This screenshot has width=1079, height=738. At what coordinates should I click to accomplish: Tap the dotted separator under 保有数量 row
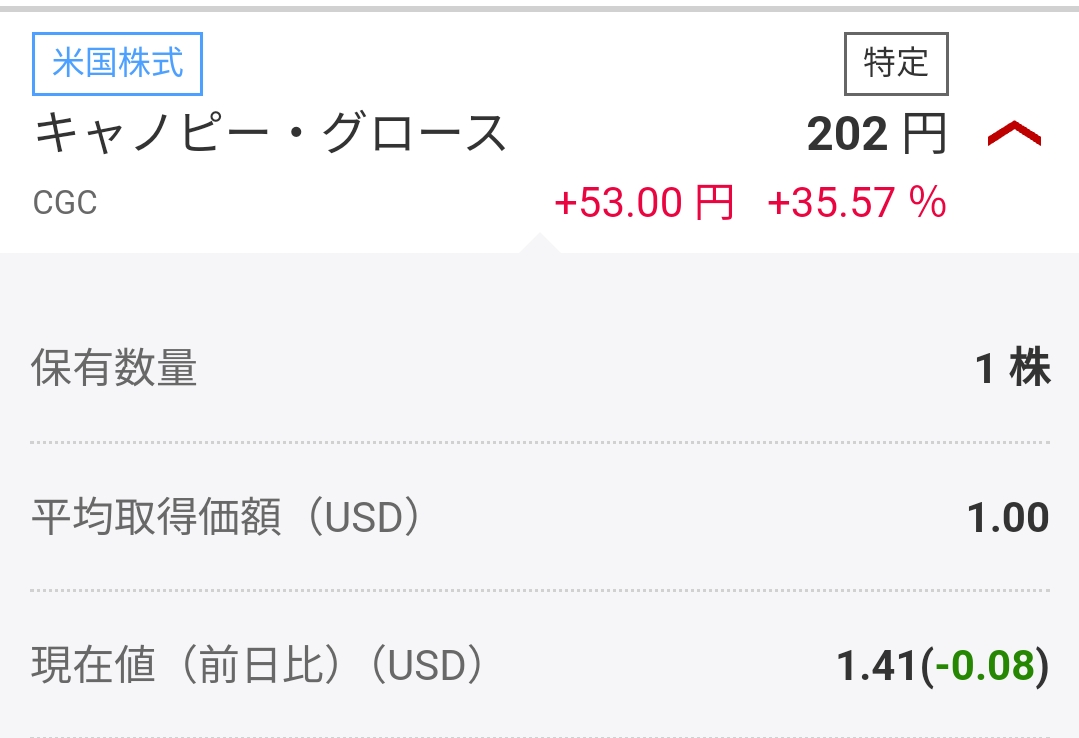coord(539,442)
